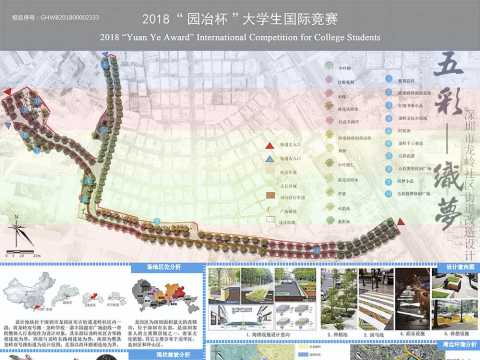Click the 基地区位分析 blue section header

point(167,267)
